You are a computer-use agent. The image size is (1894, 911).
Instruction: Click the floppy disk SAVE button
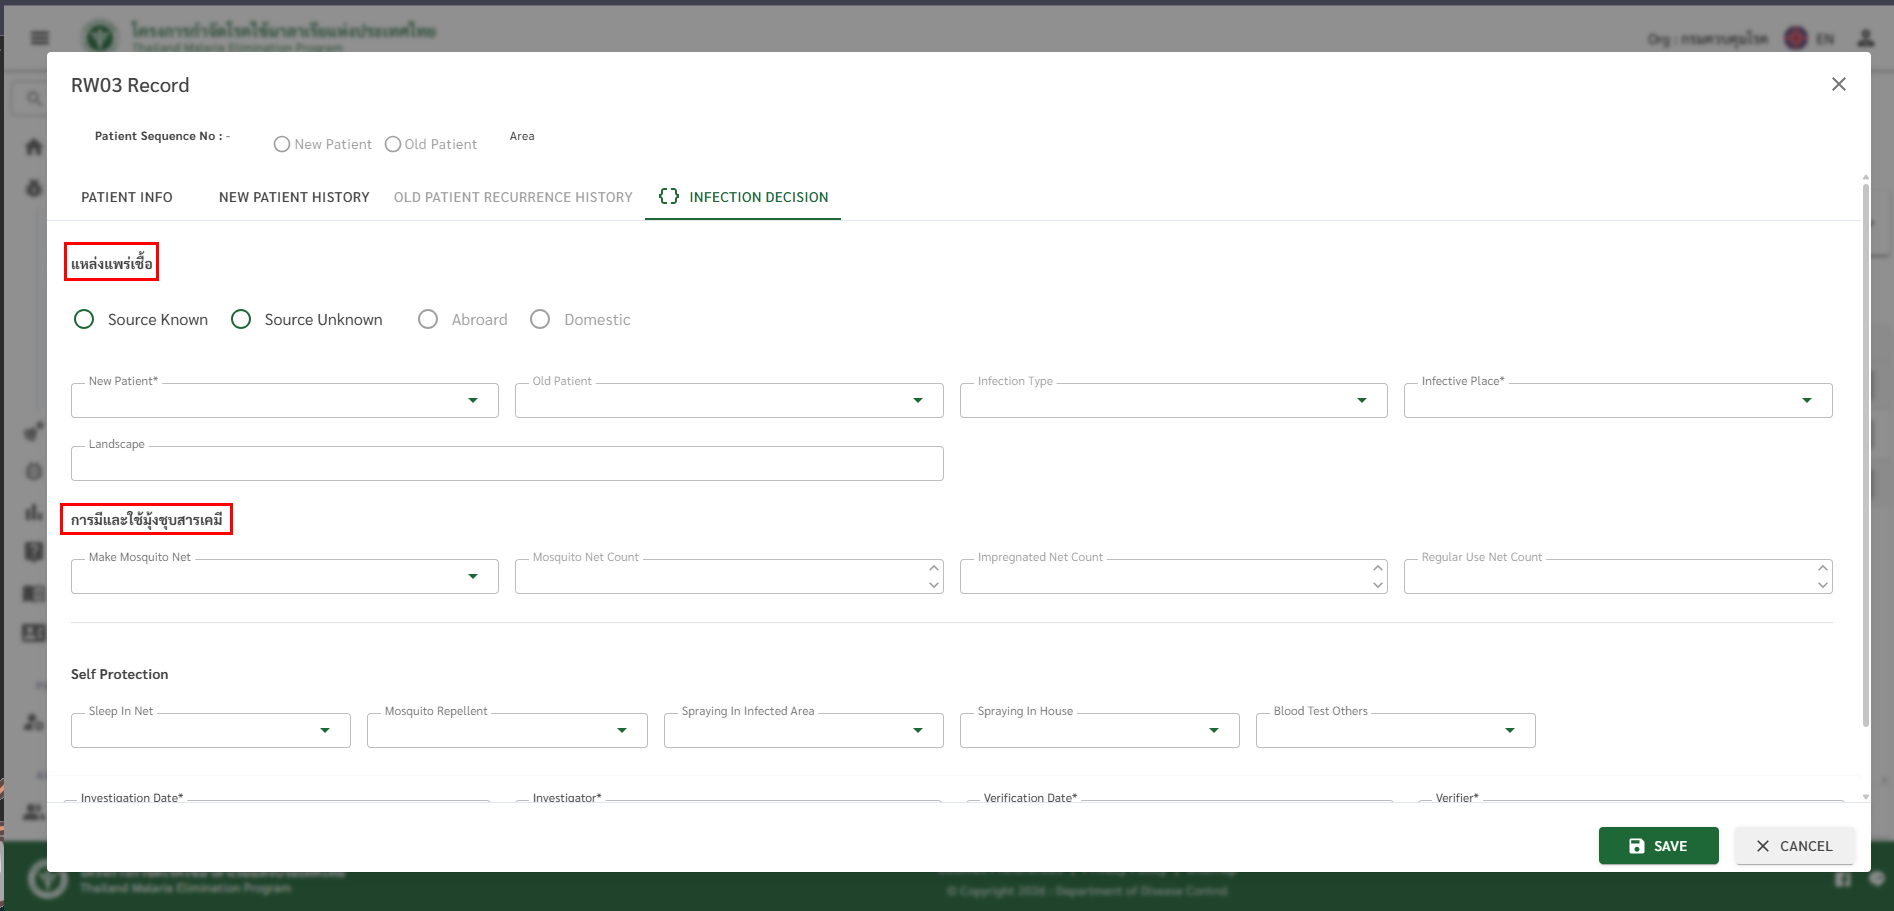click(x=1658, y=846)
